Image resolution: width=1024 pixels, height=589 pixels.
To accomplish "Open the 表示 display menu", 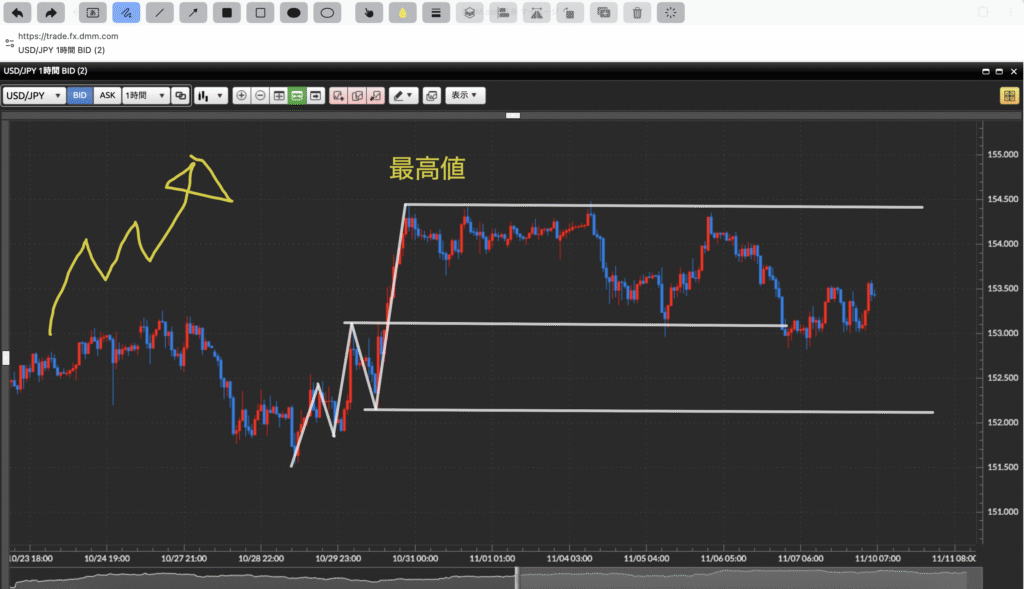I will coord(465,96).
